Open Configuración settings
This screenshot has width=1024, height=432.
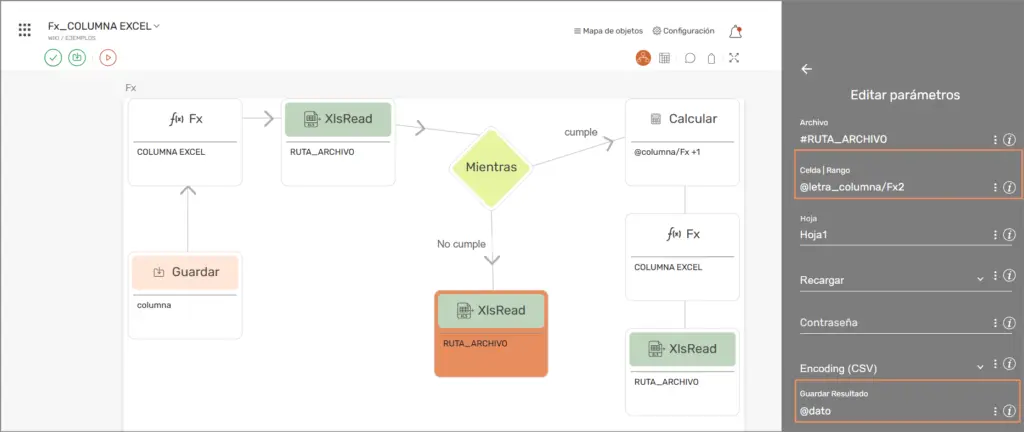(x=683, y=31)
